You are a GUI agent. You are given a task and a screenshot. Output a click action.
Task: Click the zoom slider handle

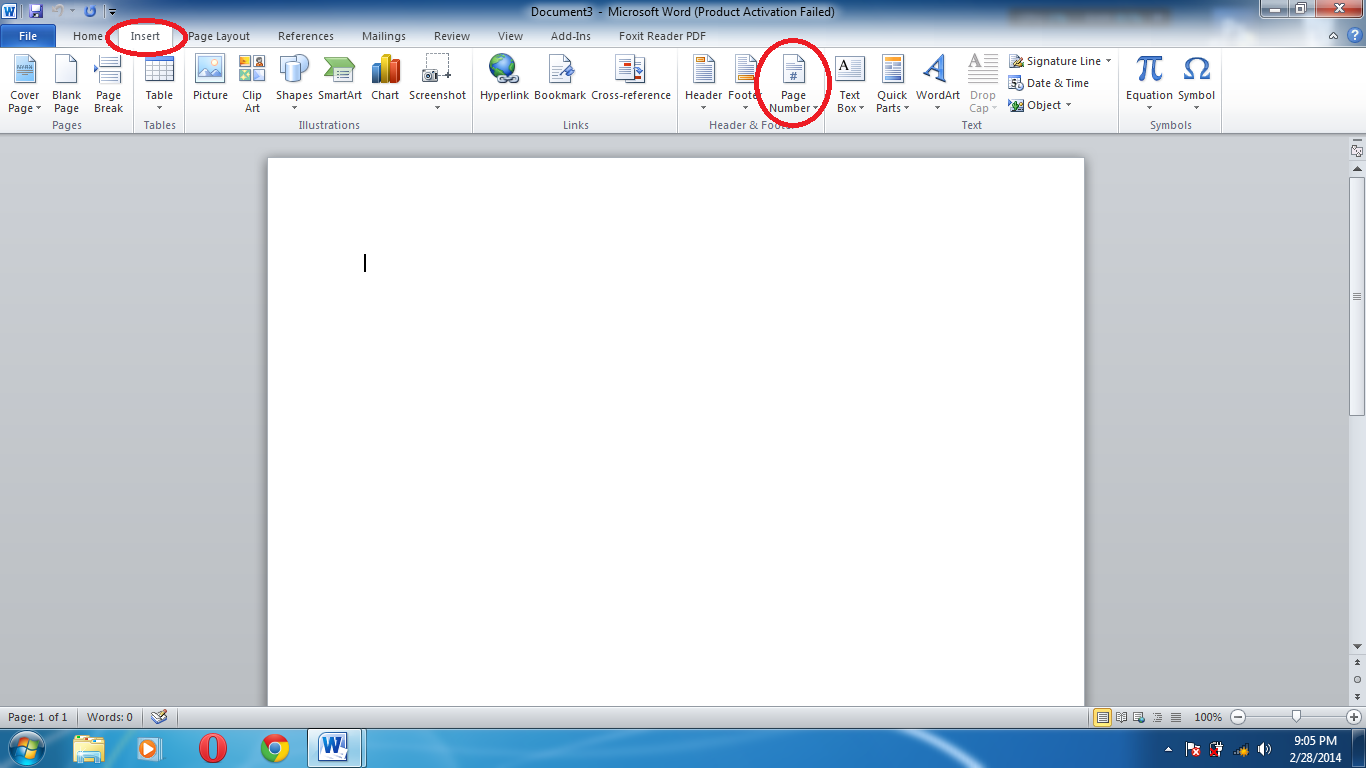click(1296, 717)
